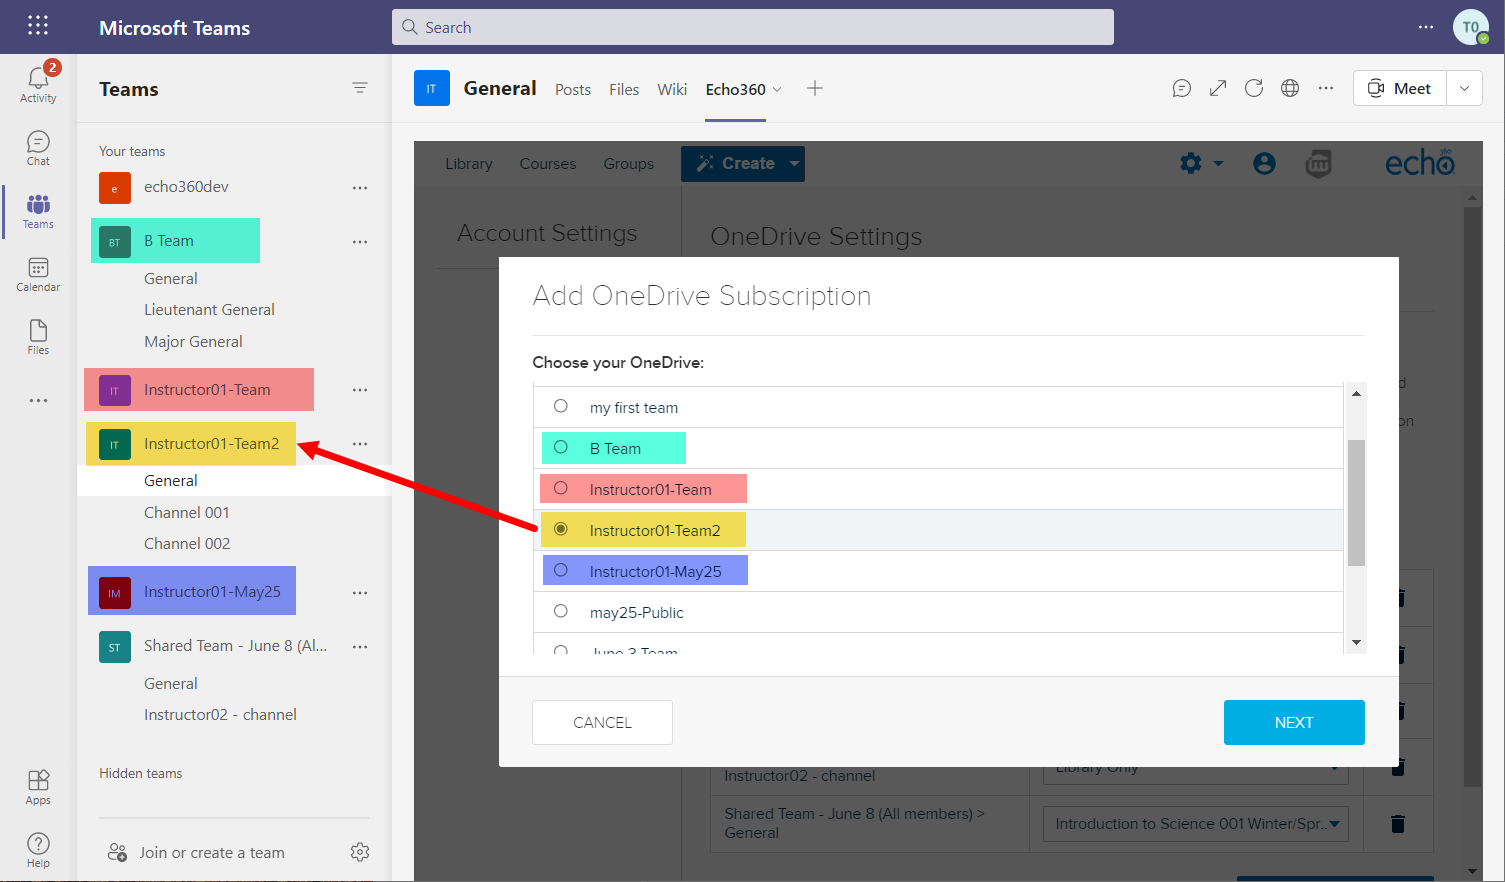This screenshot has width=1505, height=882.
Task: Expand the Echo360 tab chevron
Action: coord(777,89)
